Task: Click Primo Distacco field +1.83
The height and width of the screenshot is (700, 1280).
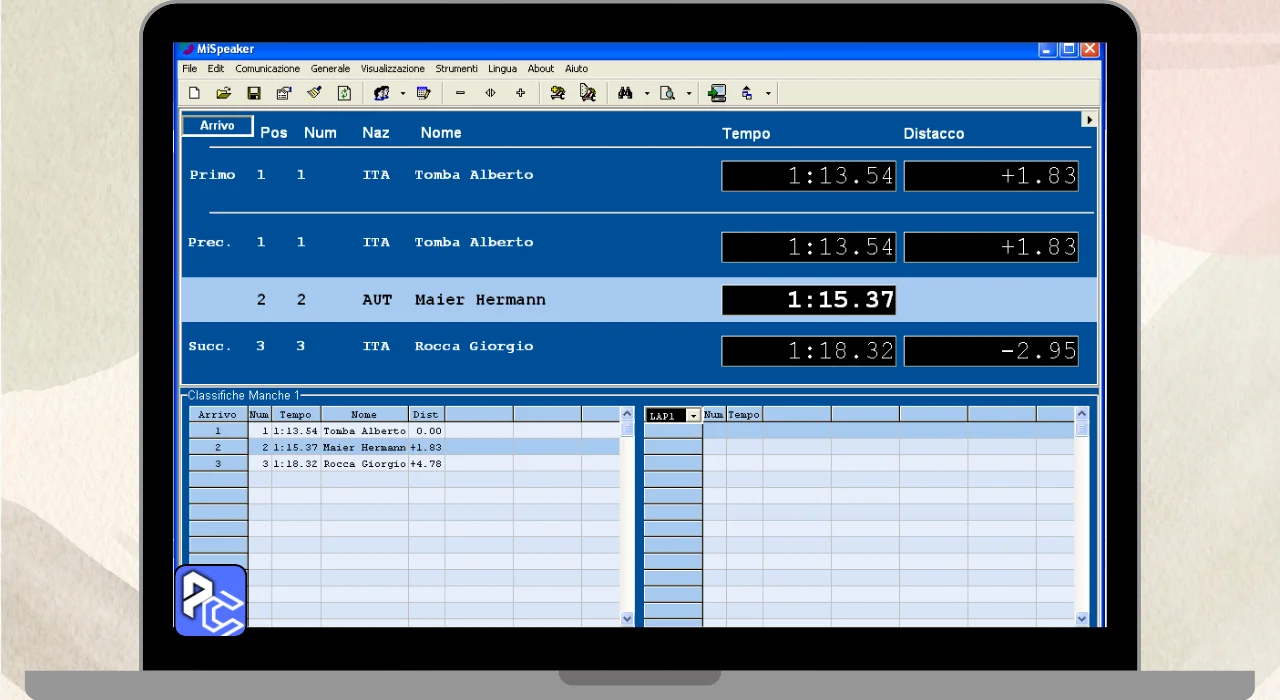Action: [991, 176]
